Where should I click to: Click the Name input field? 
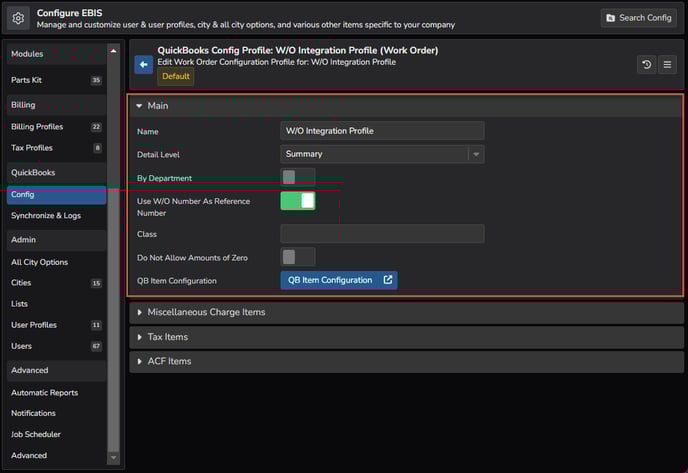[382, 131]
